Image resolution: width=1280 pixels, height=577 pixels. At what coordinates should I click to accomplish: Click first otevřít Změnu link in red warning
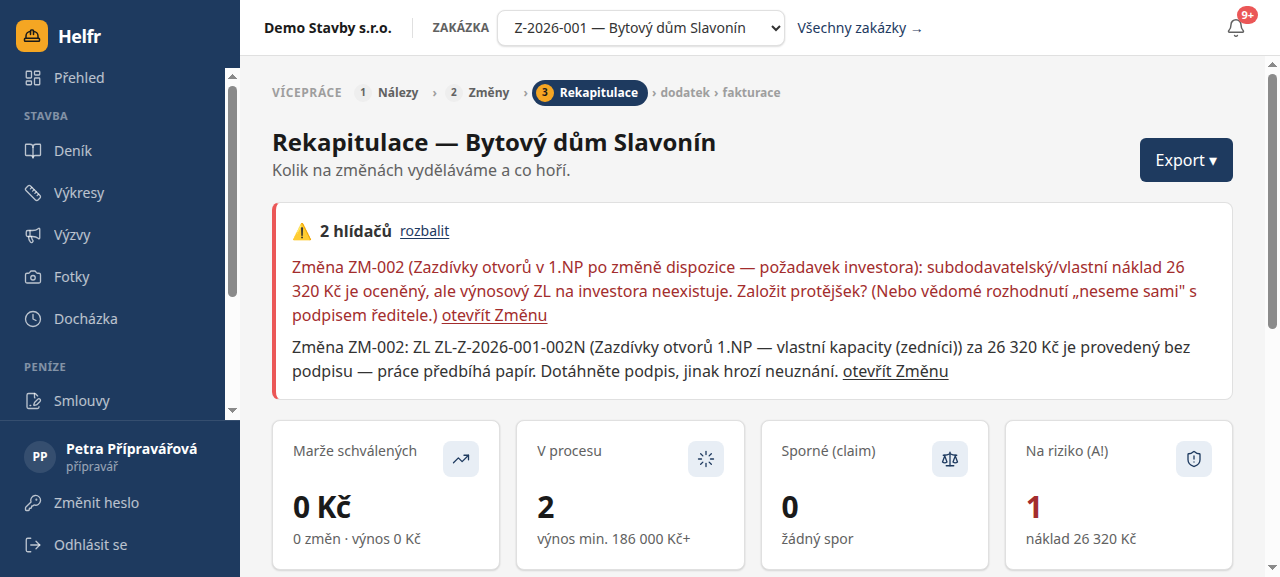pos(494,315)
